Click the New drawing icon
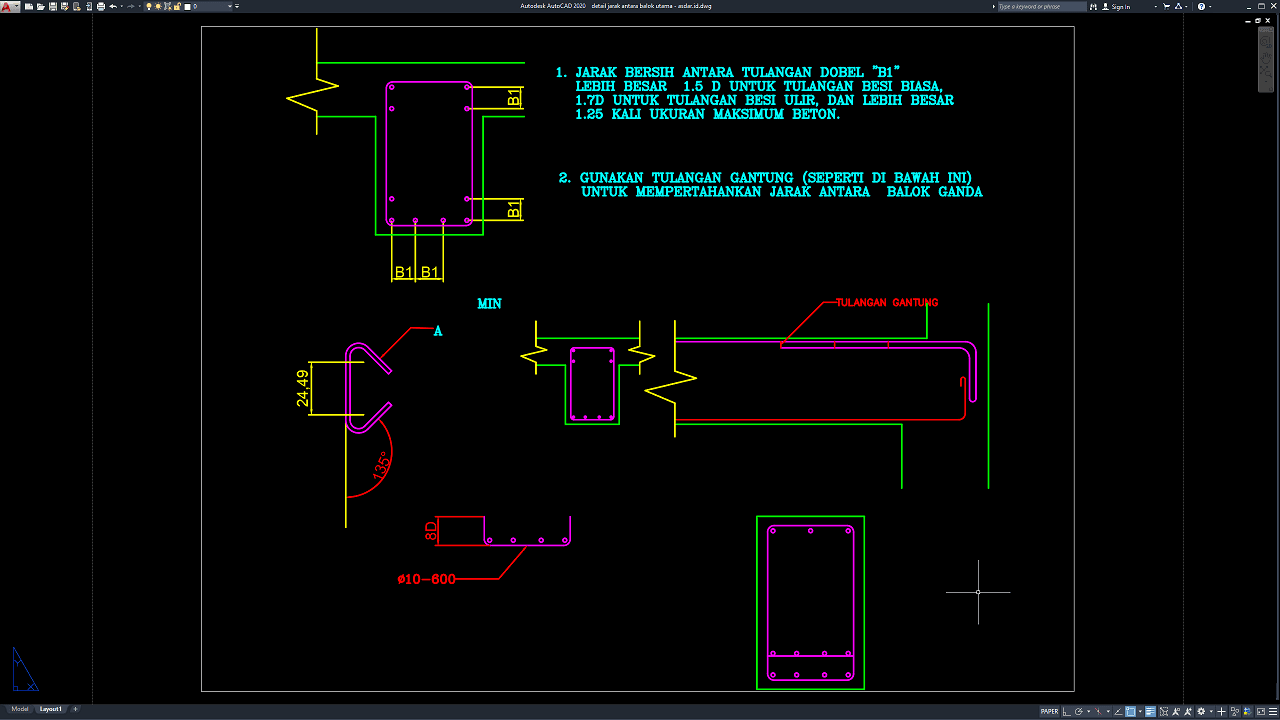Screen dimensions: 1280x720 [x=28, y=6]
